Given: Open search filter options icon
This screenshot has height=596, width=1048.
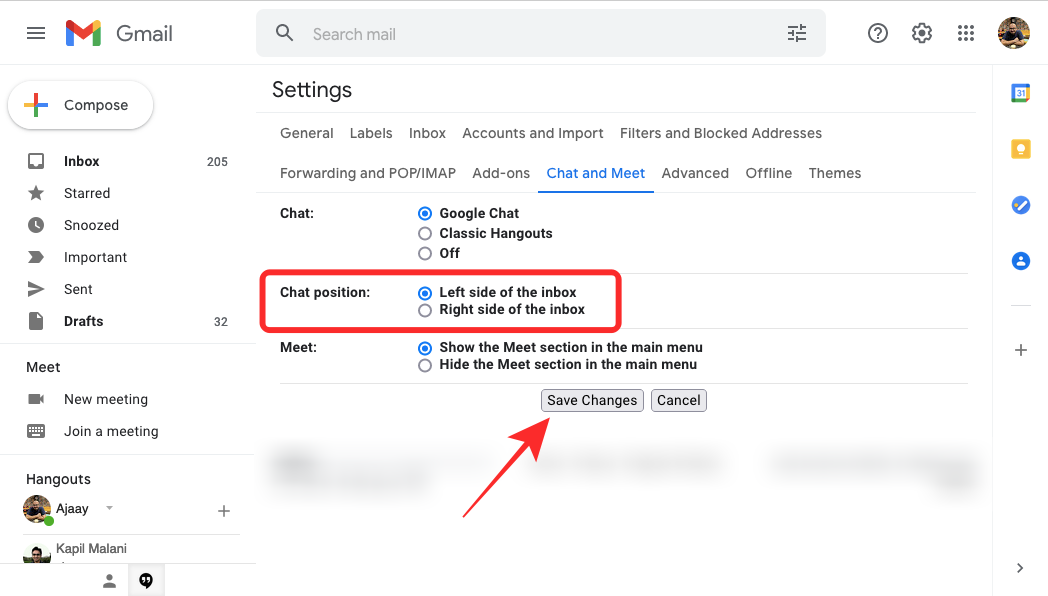Looking at the screenshot, I should (797, 33).
